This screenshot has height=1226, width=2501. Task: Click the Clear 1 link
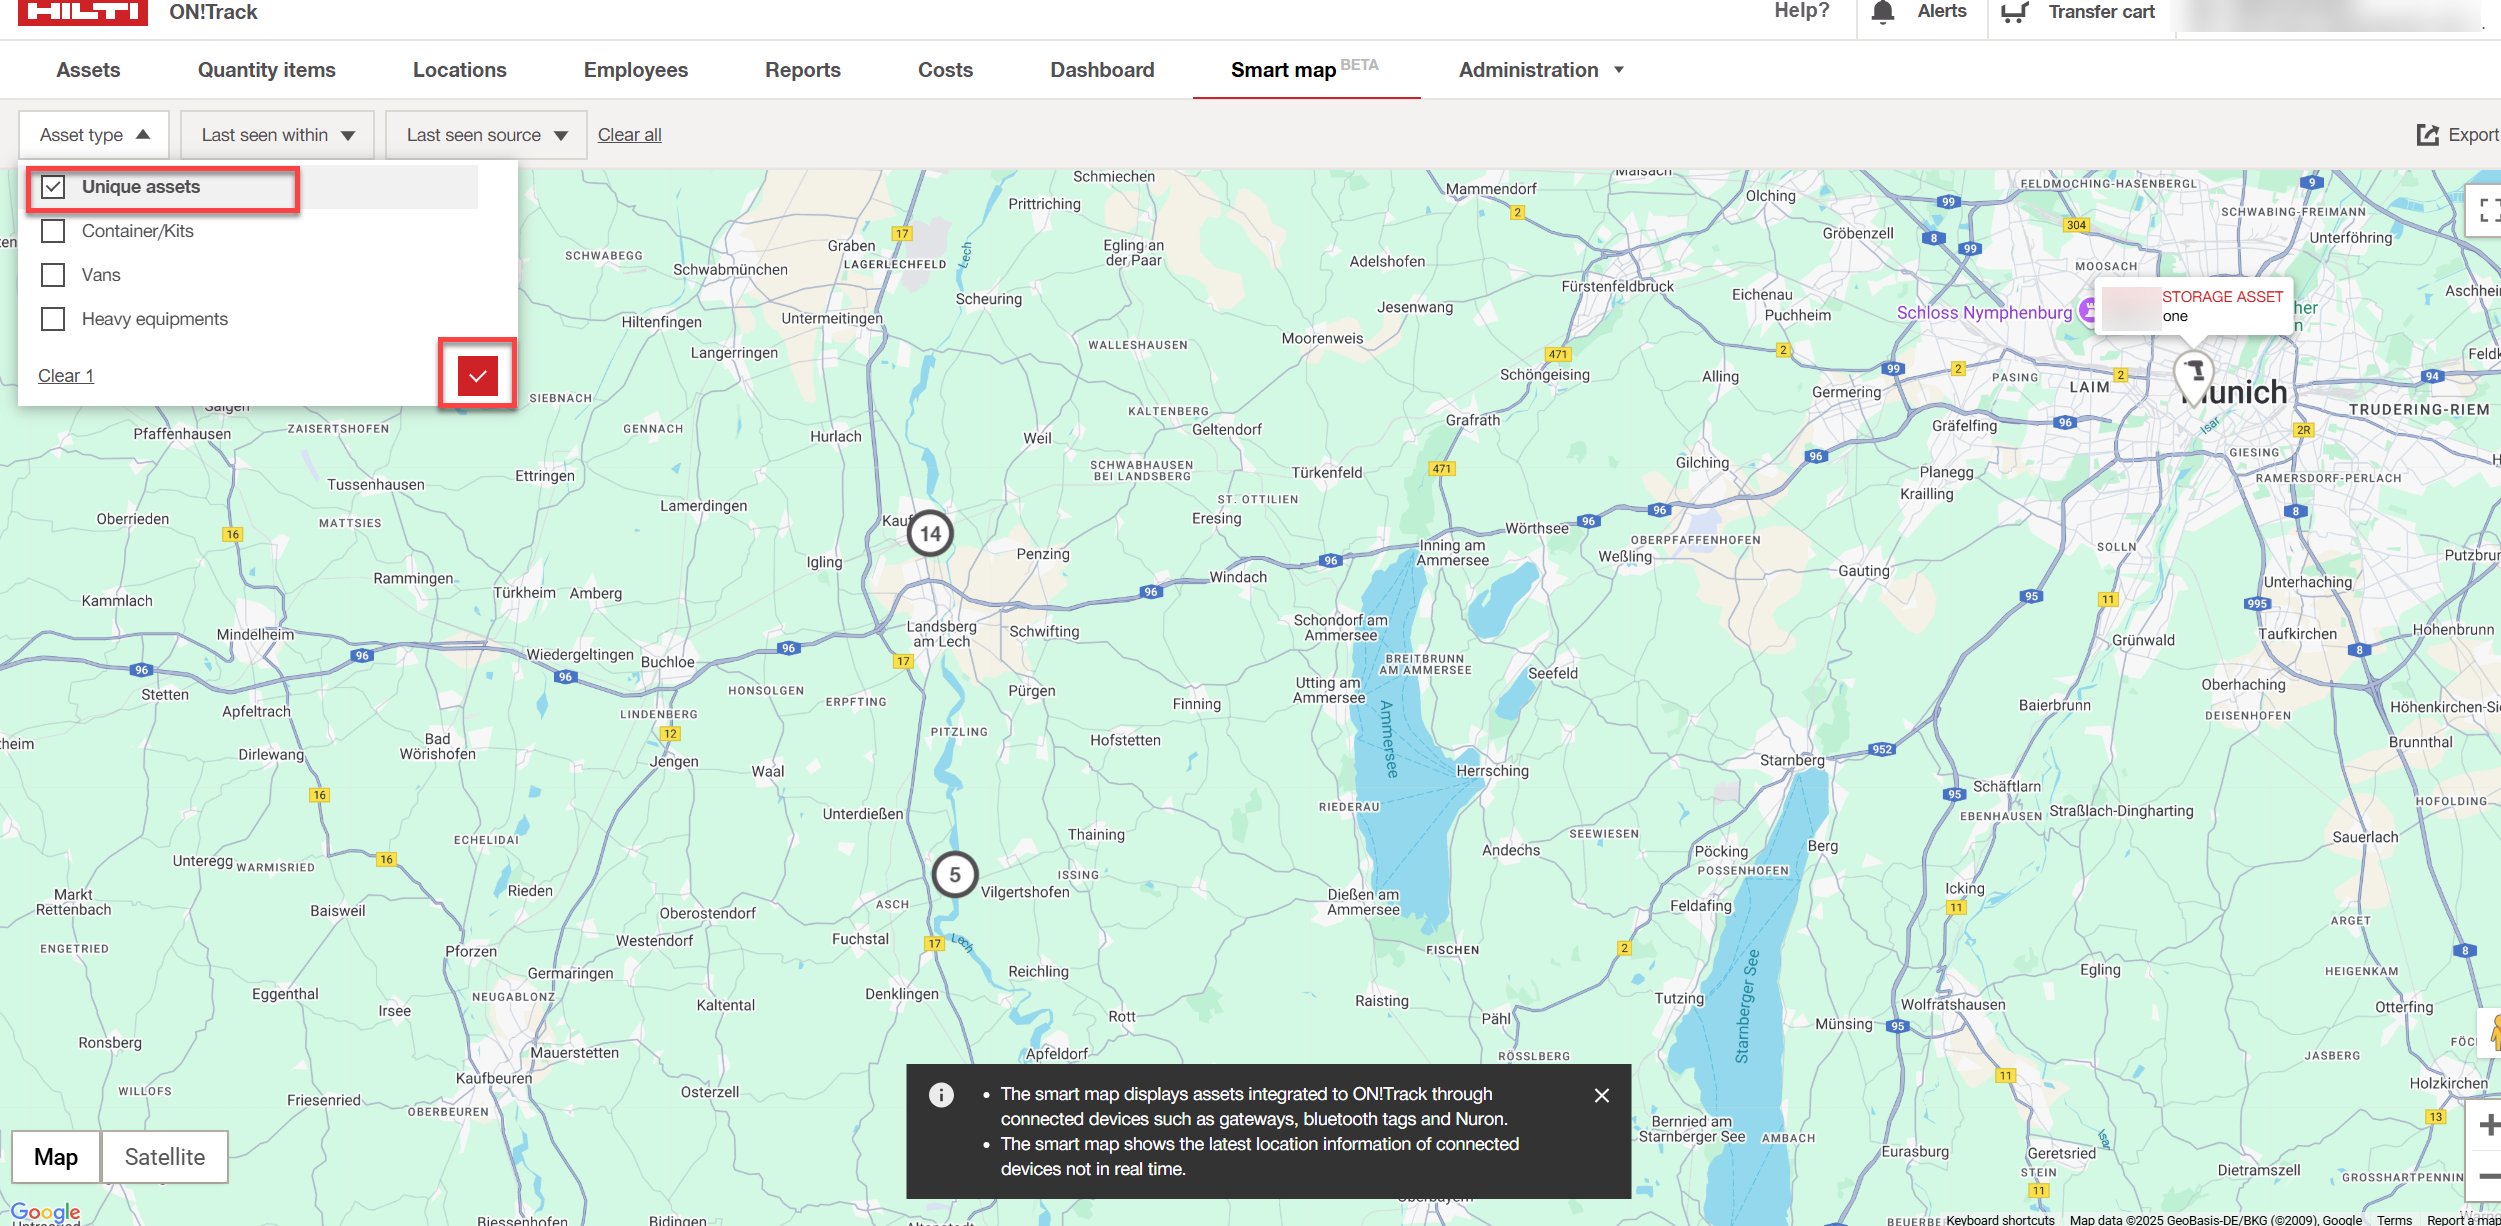tap(66, 376)
